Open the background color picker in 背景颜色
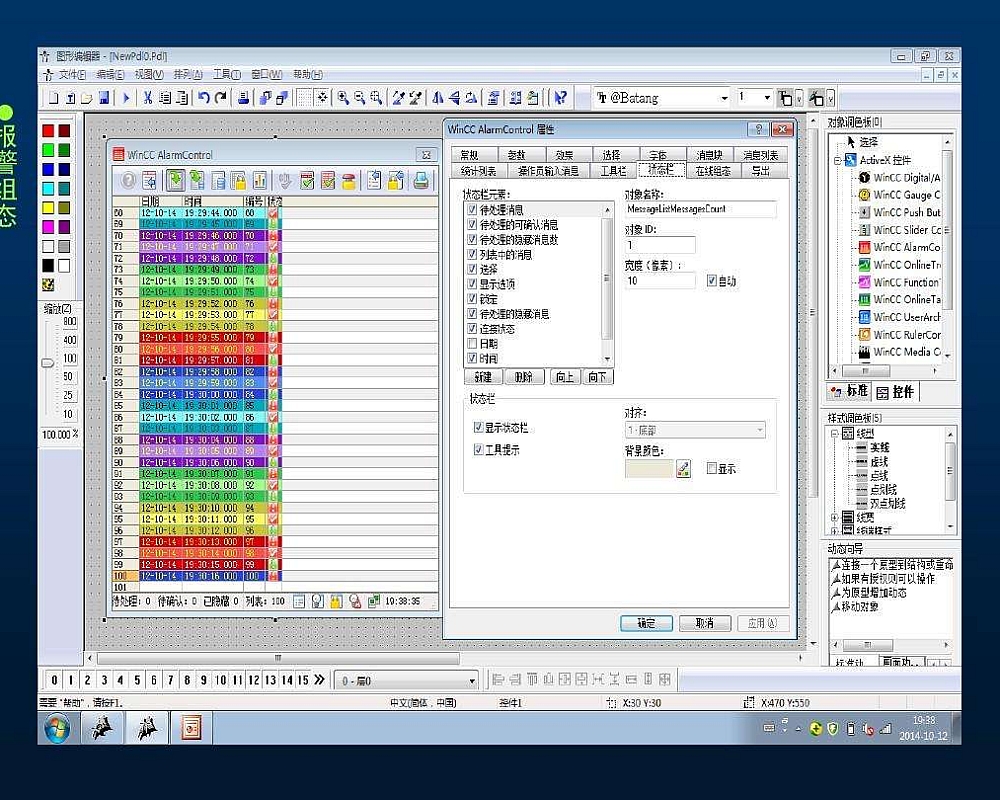The width and height of the screenshot is (1000, 800). click(683, 468)
